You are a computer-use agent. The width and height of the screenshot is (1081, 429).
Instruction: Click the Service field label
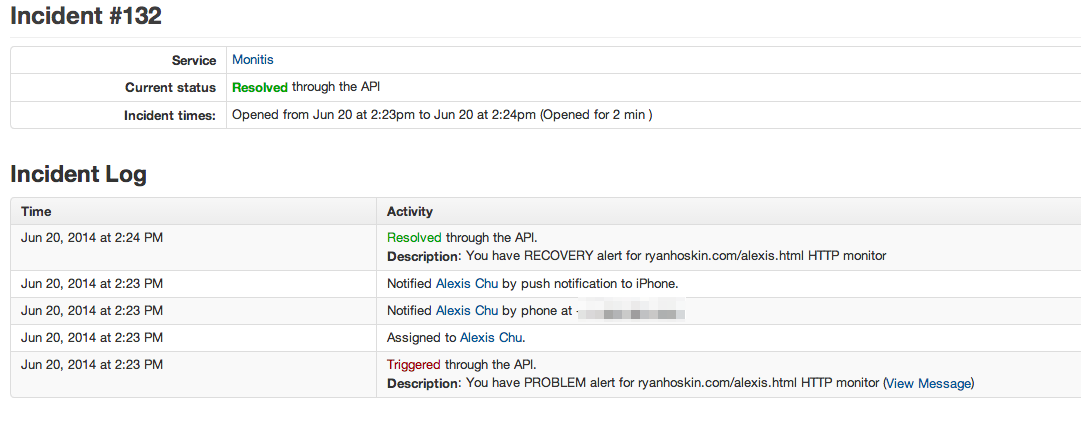pos(193,61)
